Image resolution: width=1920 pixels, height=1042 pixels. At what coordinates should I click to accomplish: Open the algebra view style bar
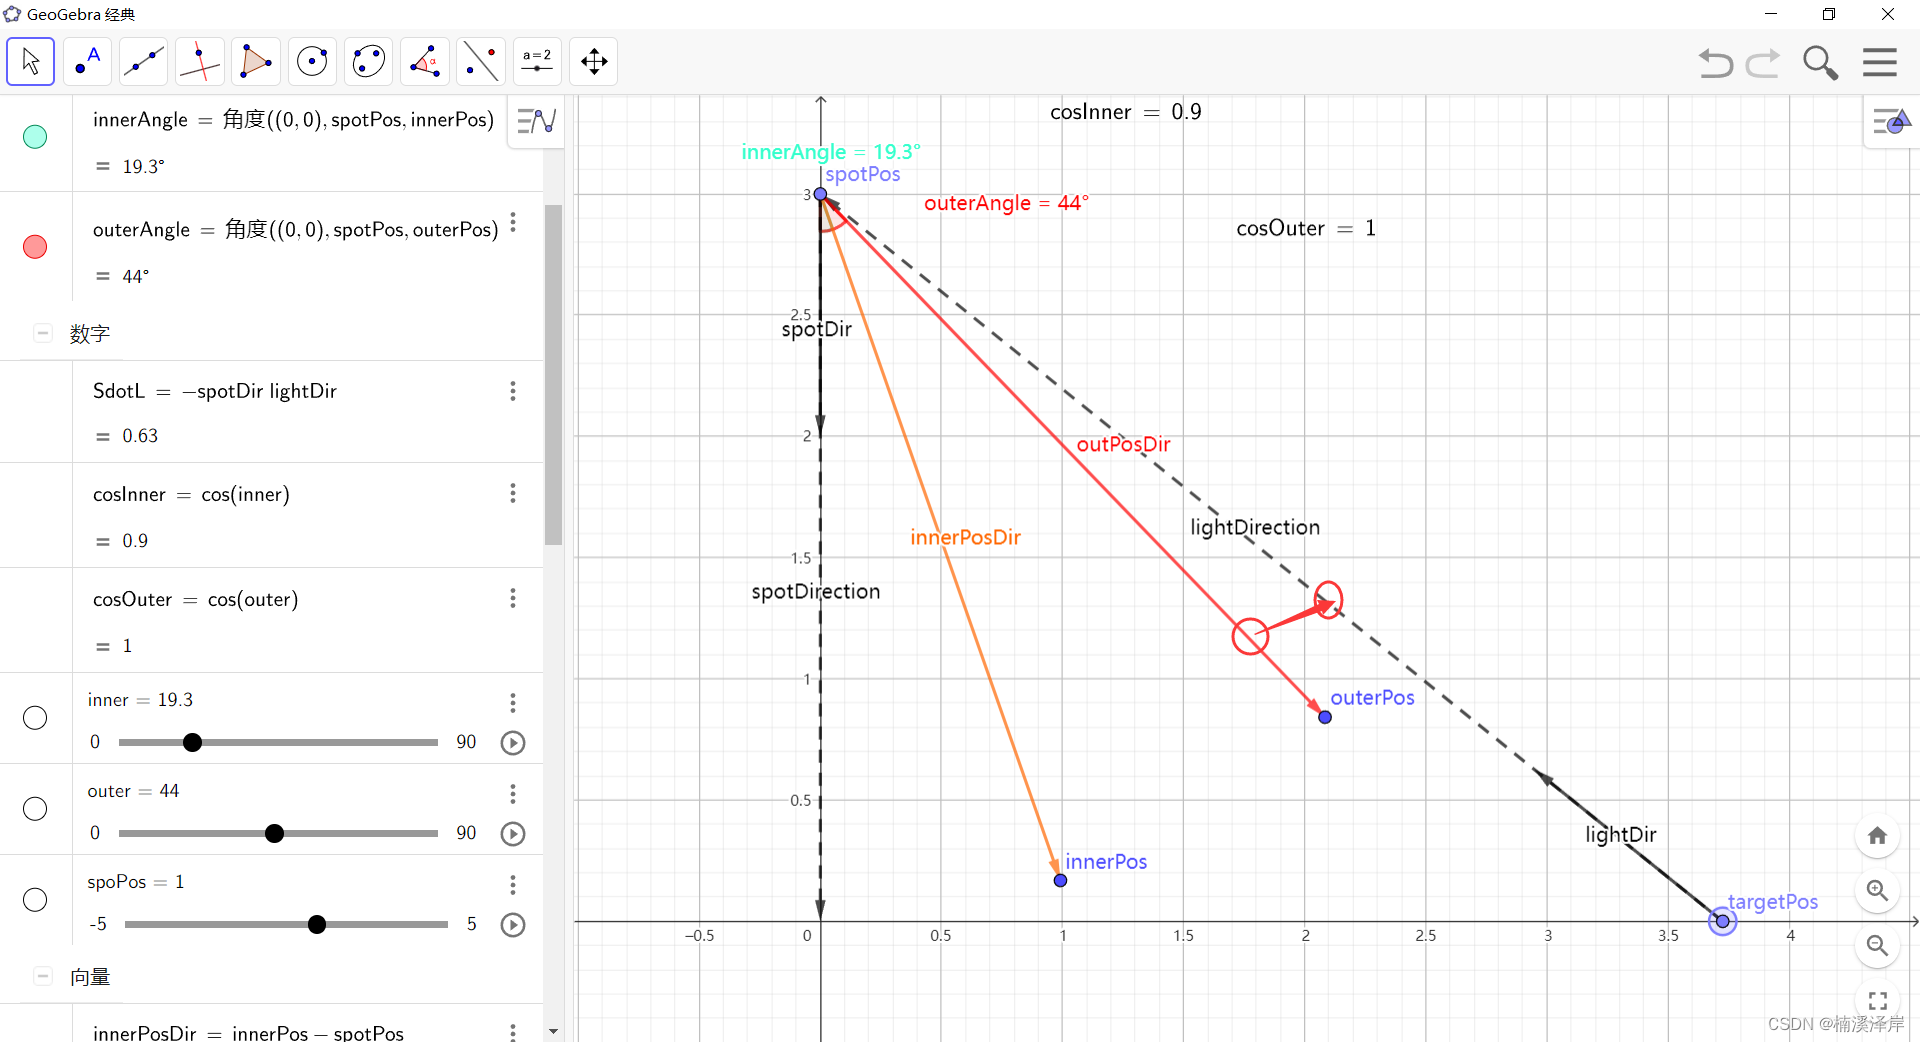click(536, 122)
